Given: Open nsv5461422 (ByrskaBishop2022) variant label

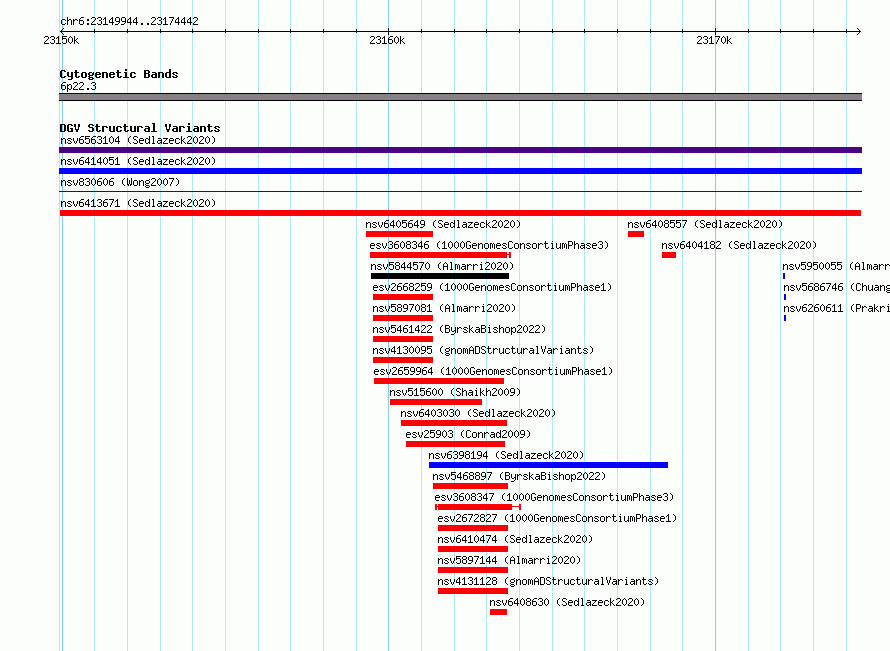Looking at the screenshot, I should [459, 329].
